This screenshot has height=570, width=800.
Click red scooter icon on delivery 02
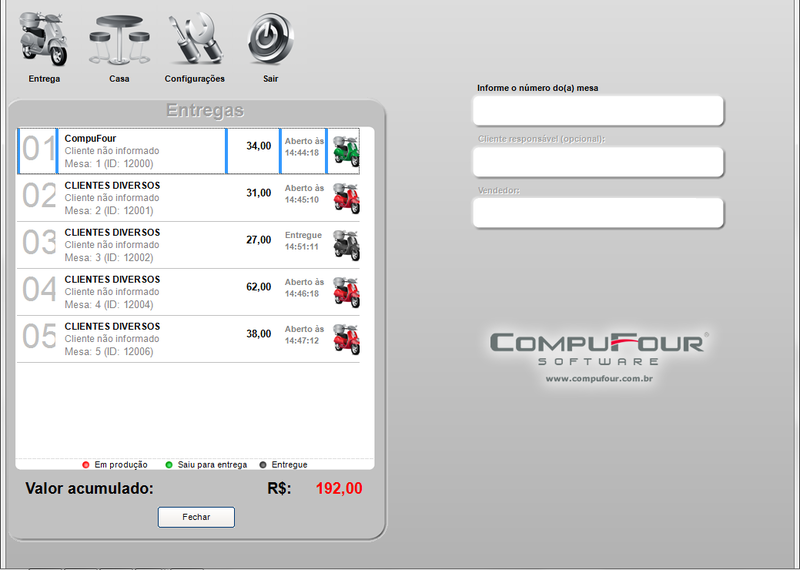point(346,198)
